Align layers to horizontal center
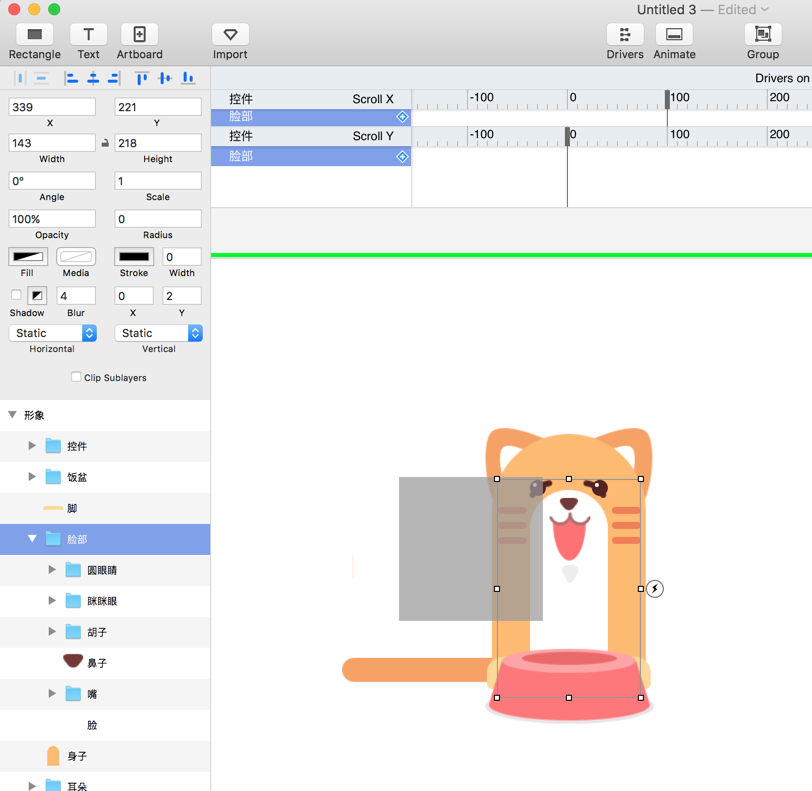This screenshot has width=812, height=791. [93, 78]
